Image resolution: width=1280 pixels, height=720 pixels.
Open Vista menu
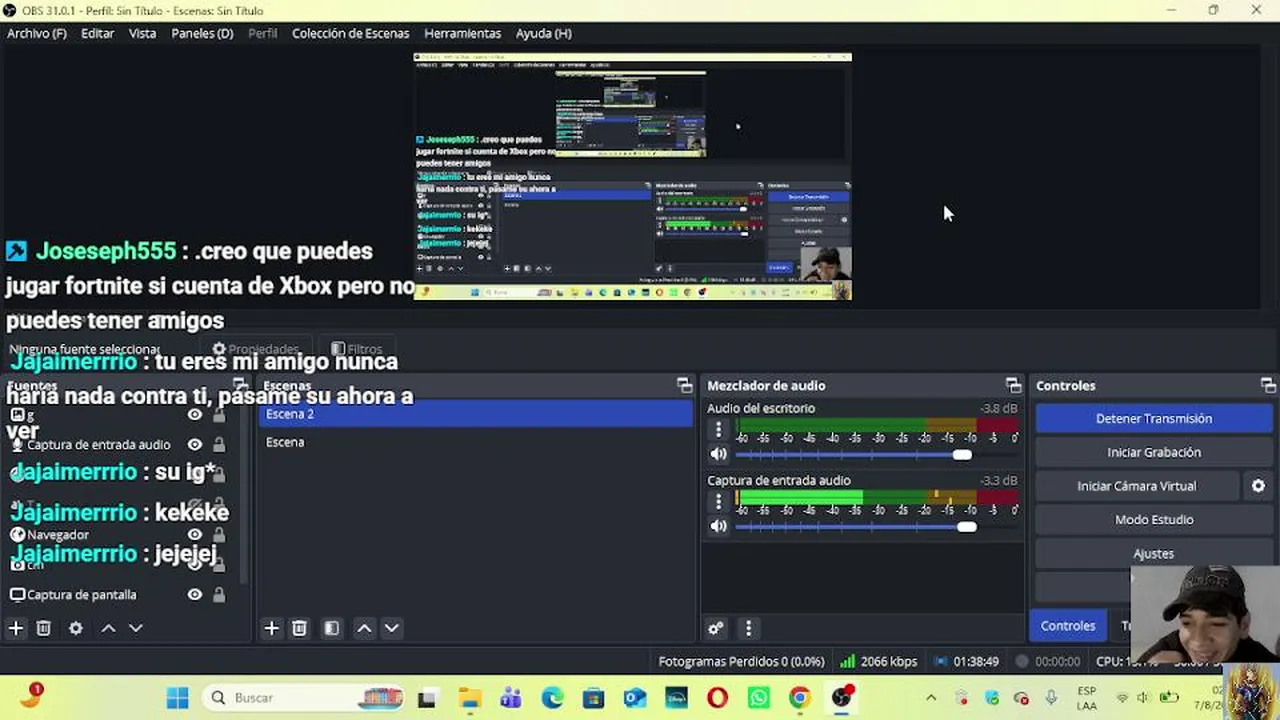142,33
